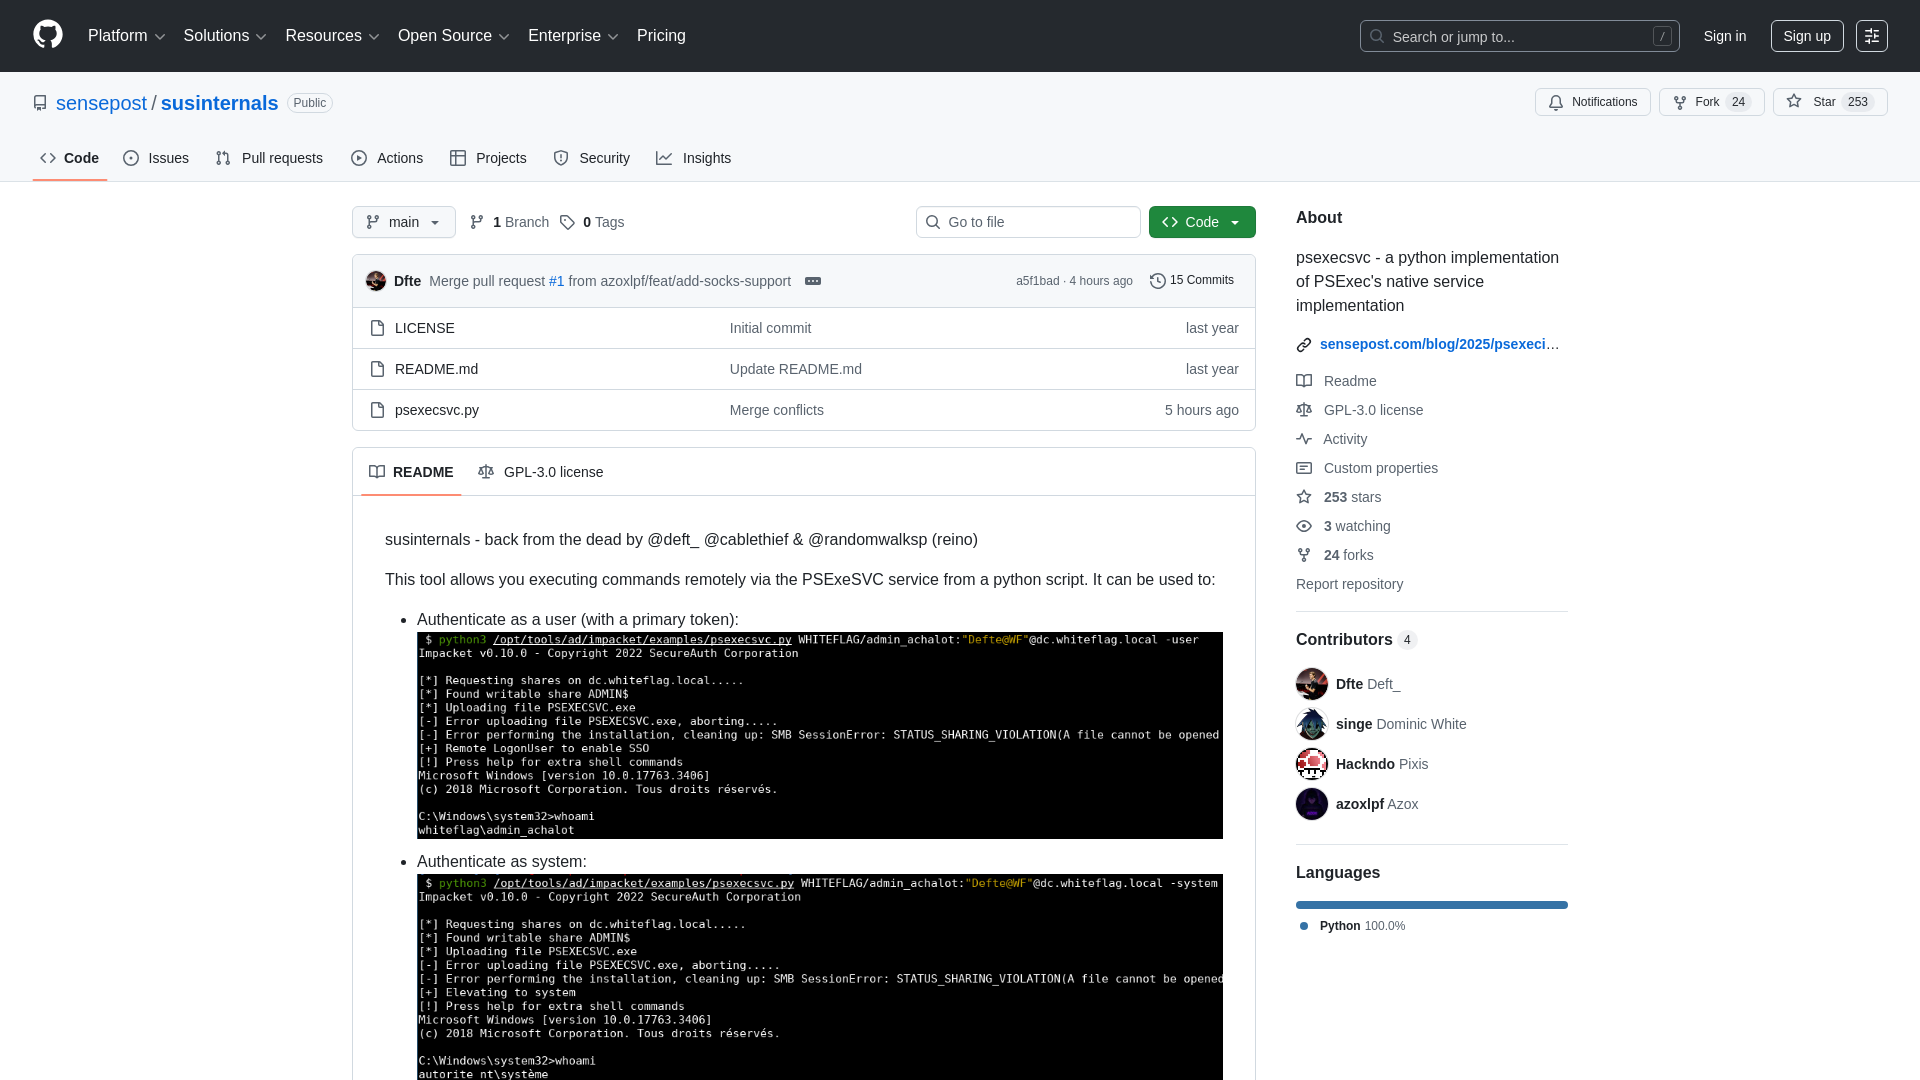The width and height of the screenshot is (1920, 1080).
Task: Expand the main branch selector
Action: [403, 222]
